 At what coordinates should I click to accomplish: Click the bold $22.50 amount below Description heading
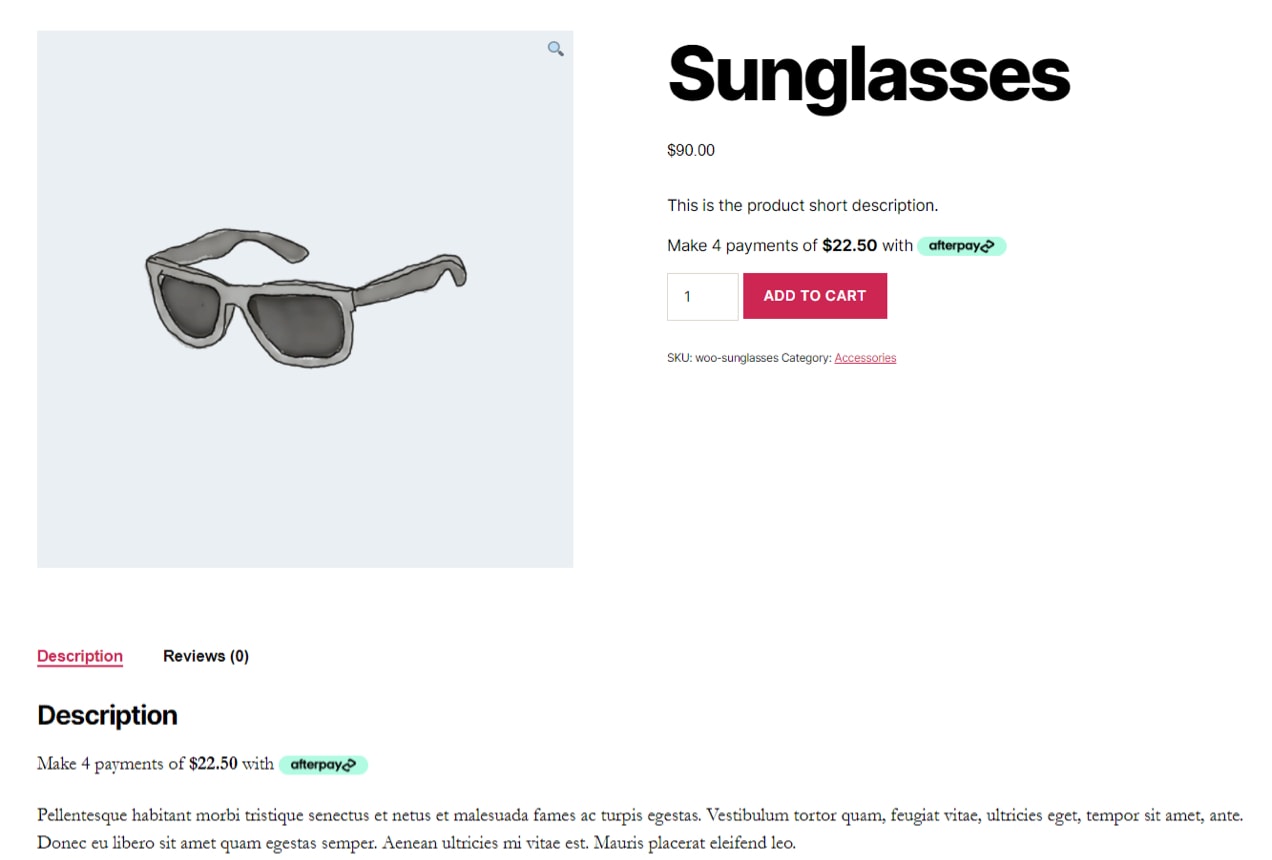213,764
